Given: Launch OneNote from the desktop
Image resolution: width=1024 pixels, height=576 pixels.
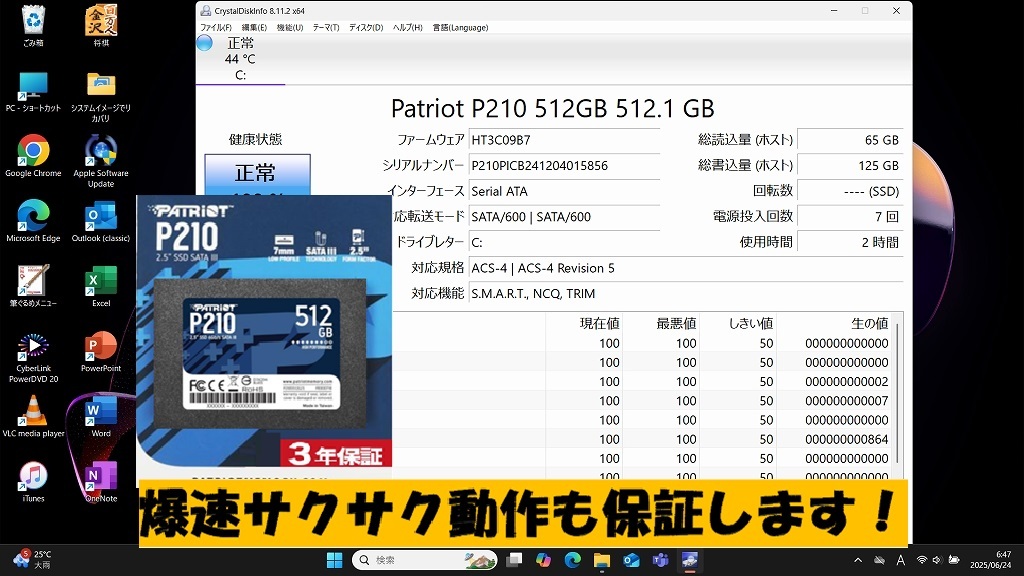Looking at the screenshot, I should [101, 482].
